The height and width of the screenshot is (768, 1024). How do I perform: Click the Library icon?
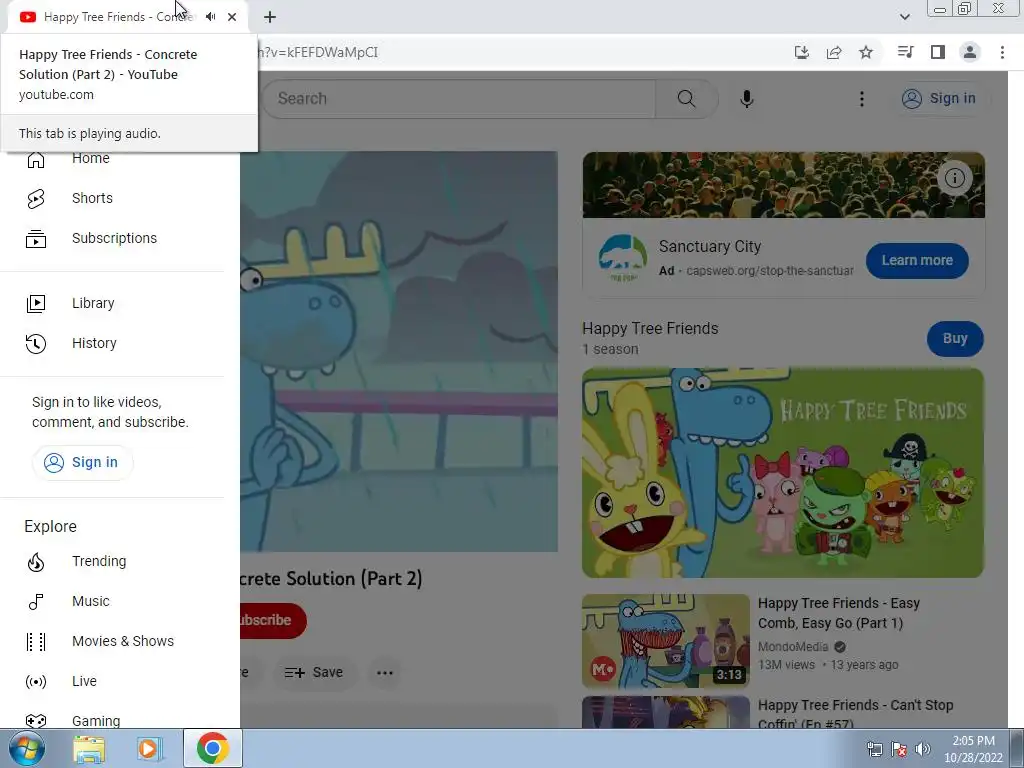pyautogui.click(x=36, y=304)
